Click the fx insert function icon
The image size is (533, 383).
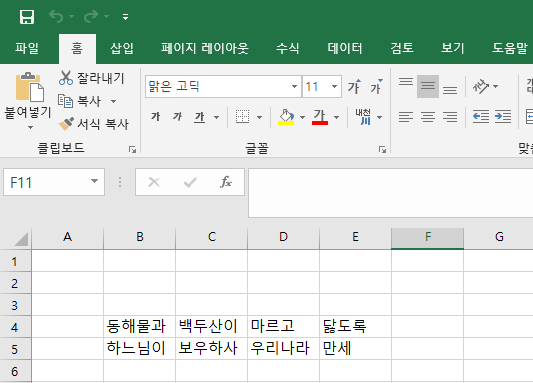pyautogui.click(x=226, y=182)
